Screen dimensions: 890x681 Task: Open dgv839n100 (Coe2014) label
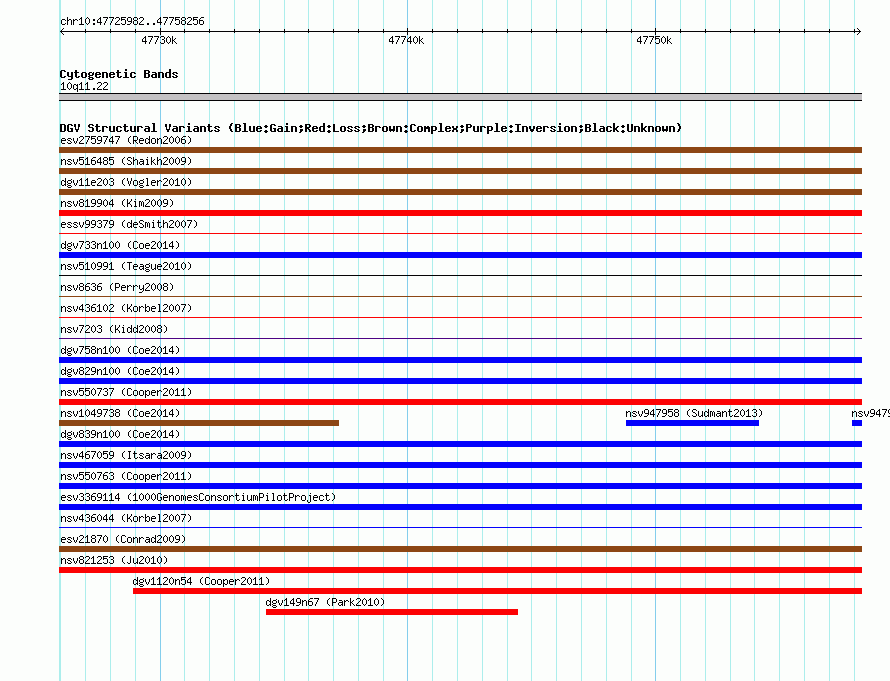pos(120,434)
